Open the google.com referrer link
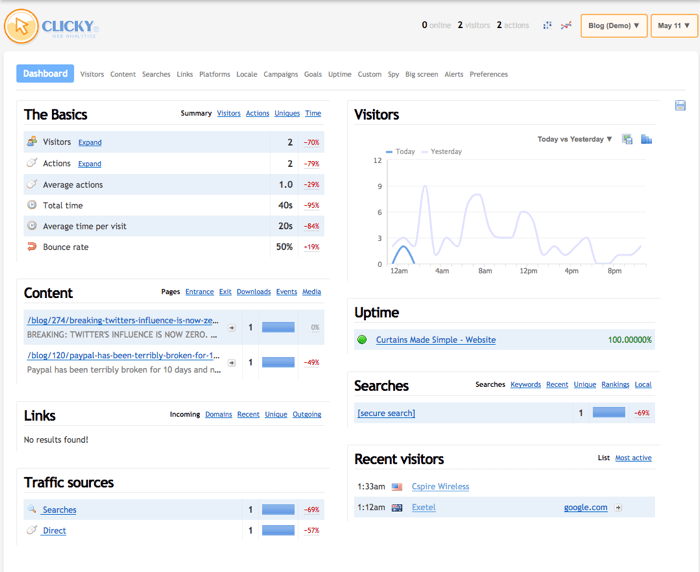 tap(585, 507)
